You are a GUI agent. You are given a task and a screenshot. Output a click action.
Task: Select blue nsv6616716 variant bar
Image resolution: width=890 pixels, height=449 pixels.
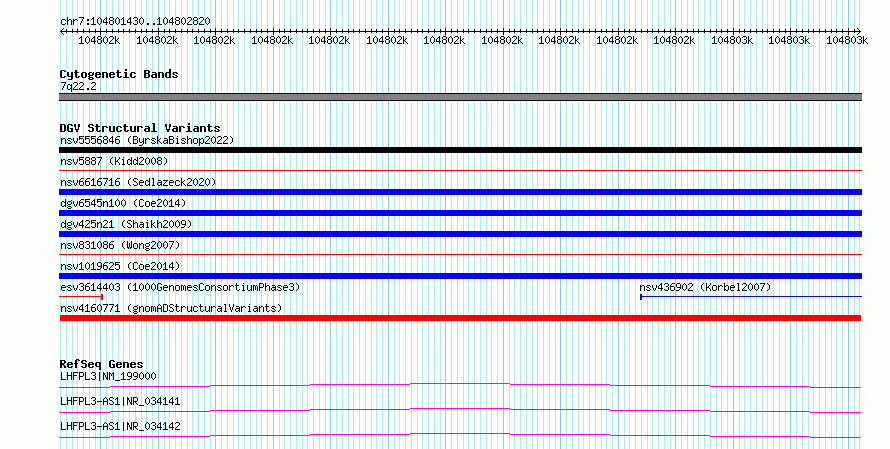click(460, 192)
